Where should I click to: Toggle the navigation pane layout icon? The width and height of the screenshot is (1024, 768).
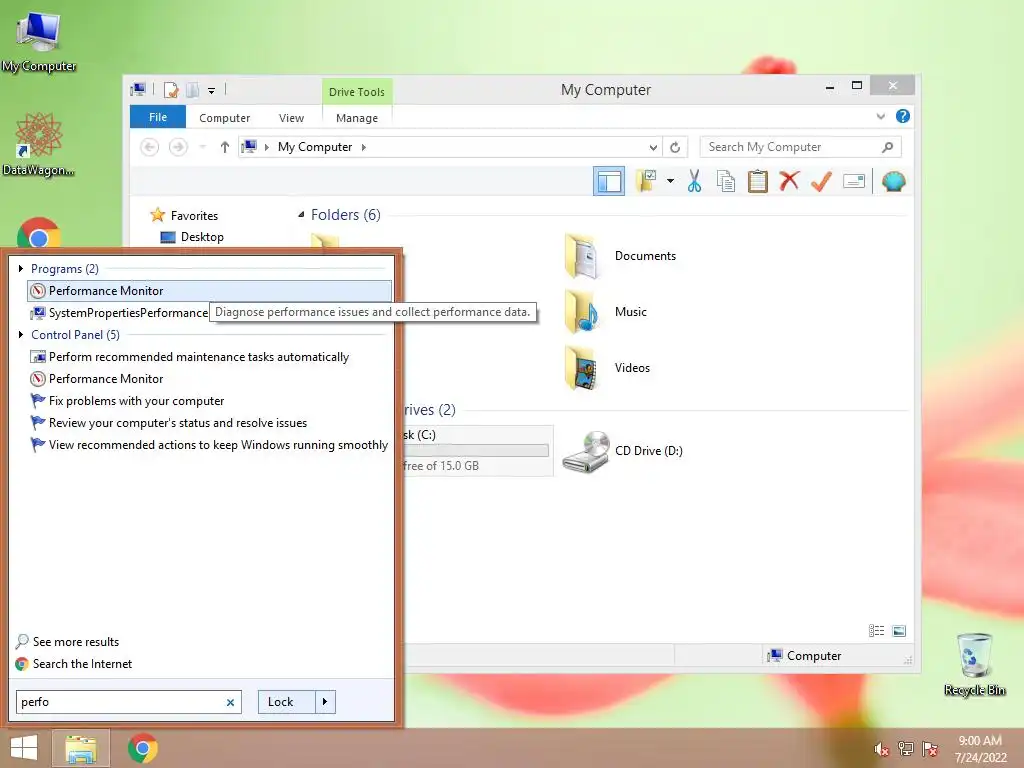(x=609, y=181)
